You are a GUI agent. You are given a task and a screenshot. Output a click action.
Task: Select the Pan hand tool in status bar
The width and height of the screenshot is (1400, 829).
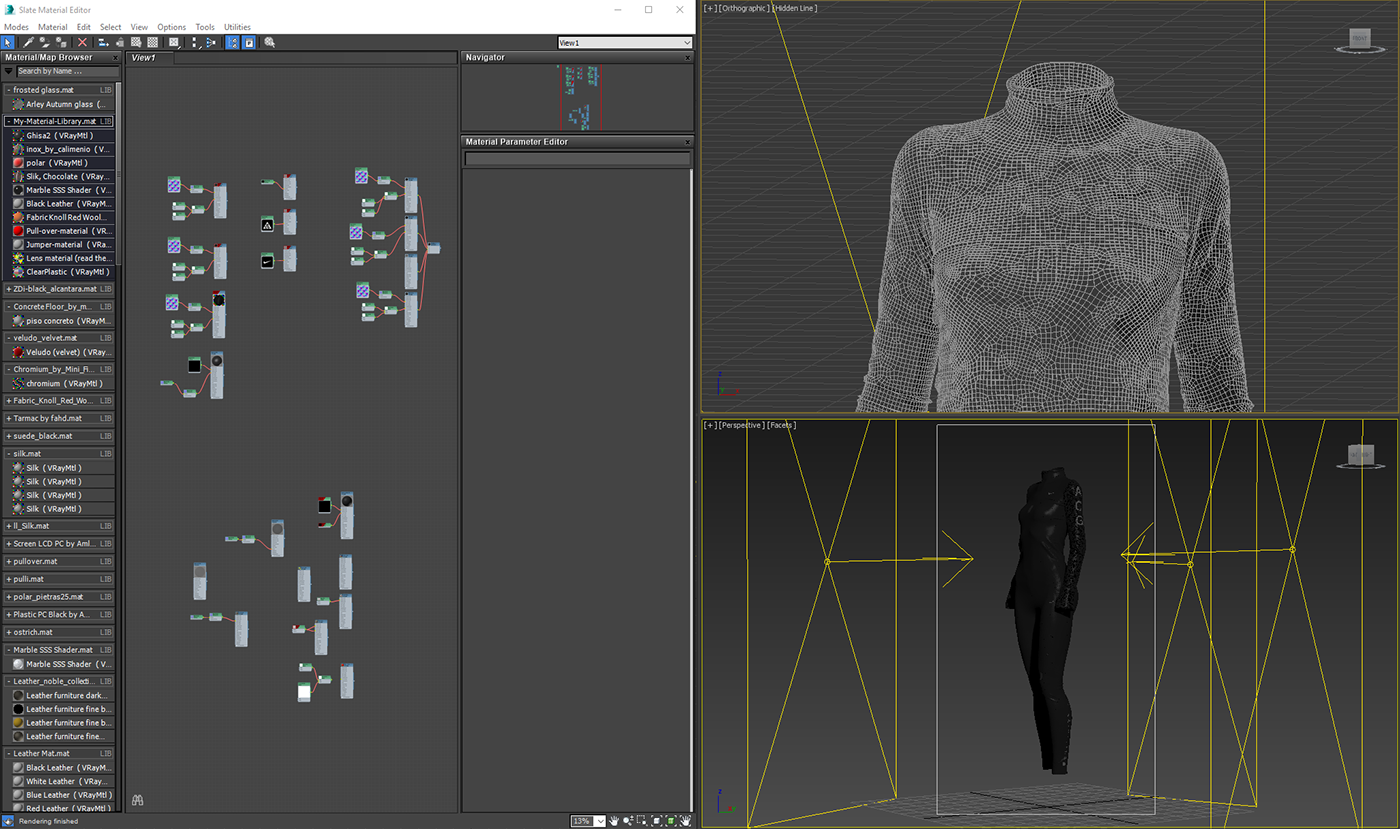click(x=614, y=821)
